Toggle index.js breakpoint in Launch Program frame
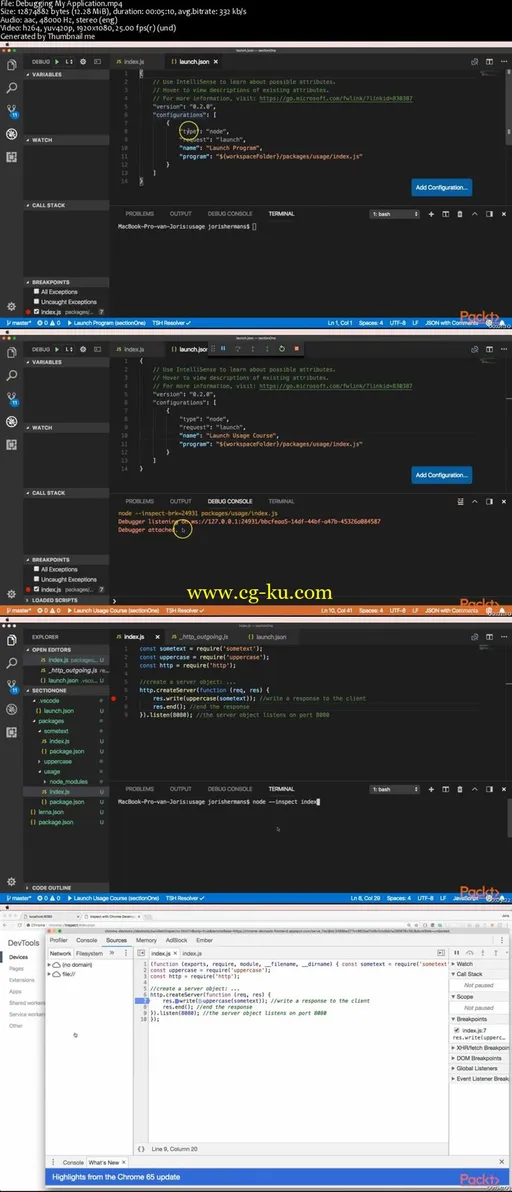512x1192 pixels. point(36,312)
